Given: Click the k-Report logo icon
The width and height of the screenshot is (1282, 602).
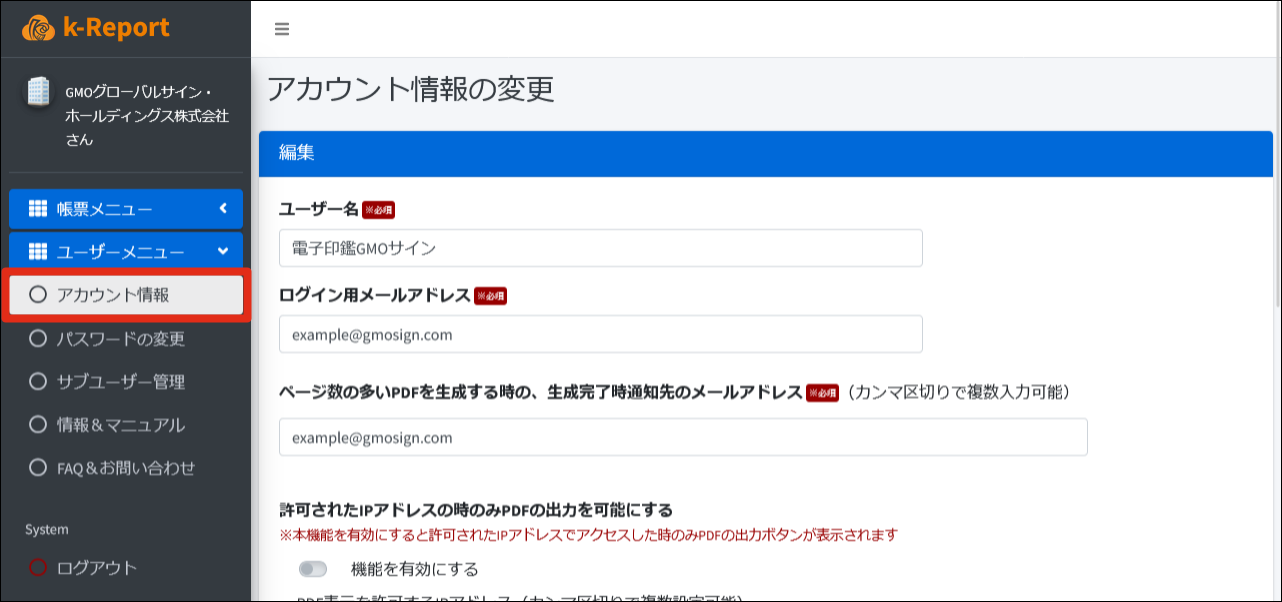Looking at the screenshot, I should (x=38, y=28).
